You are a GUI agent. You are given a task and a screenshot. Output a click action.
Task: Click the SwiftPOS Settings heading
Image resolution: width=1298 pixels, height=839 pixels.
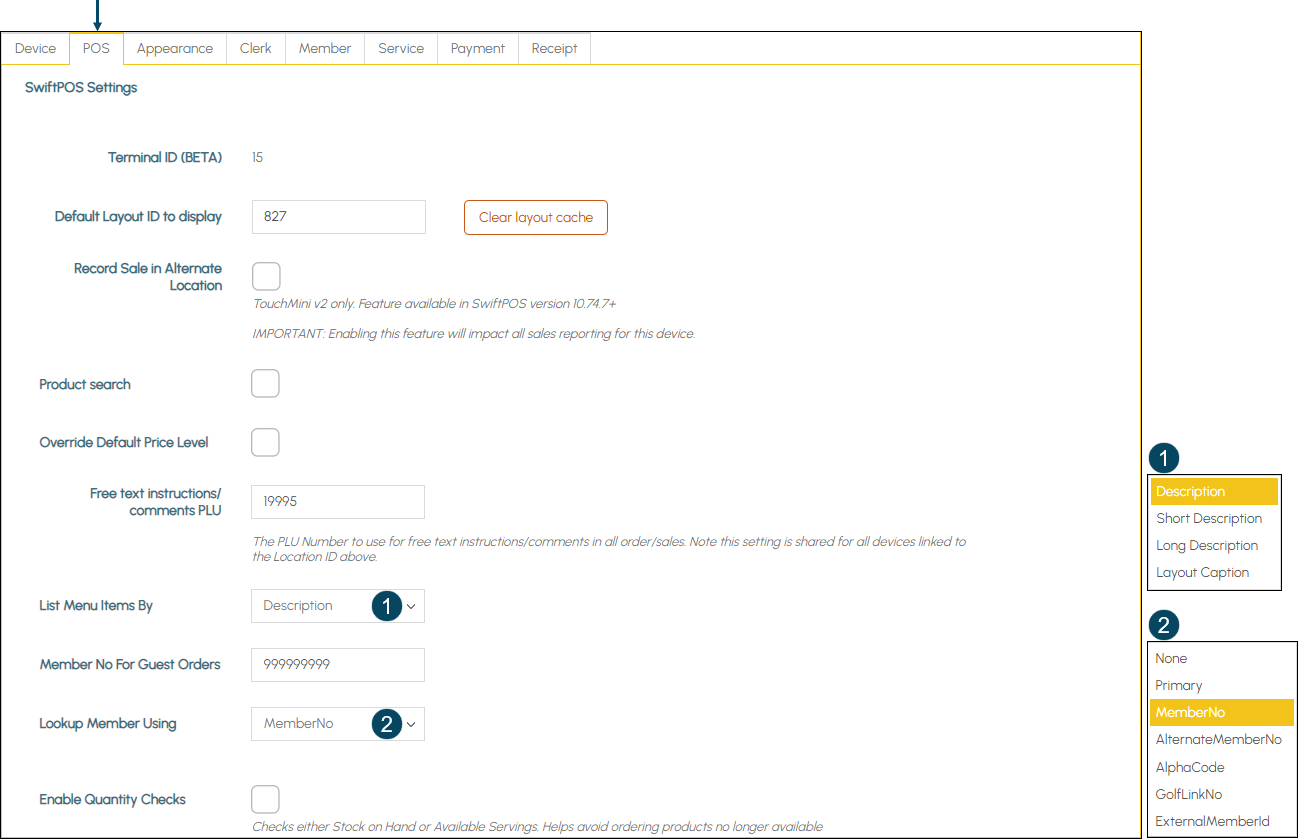pos(81,88)
